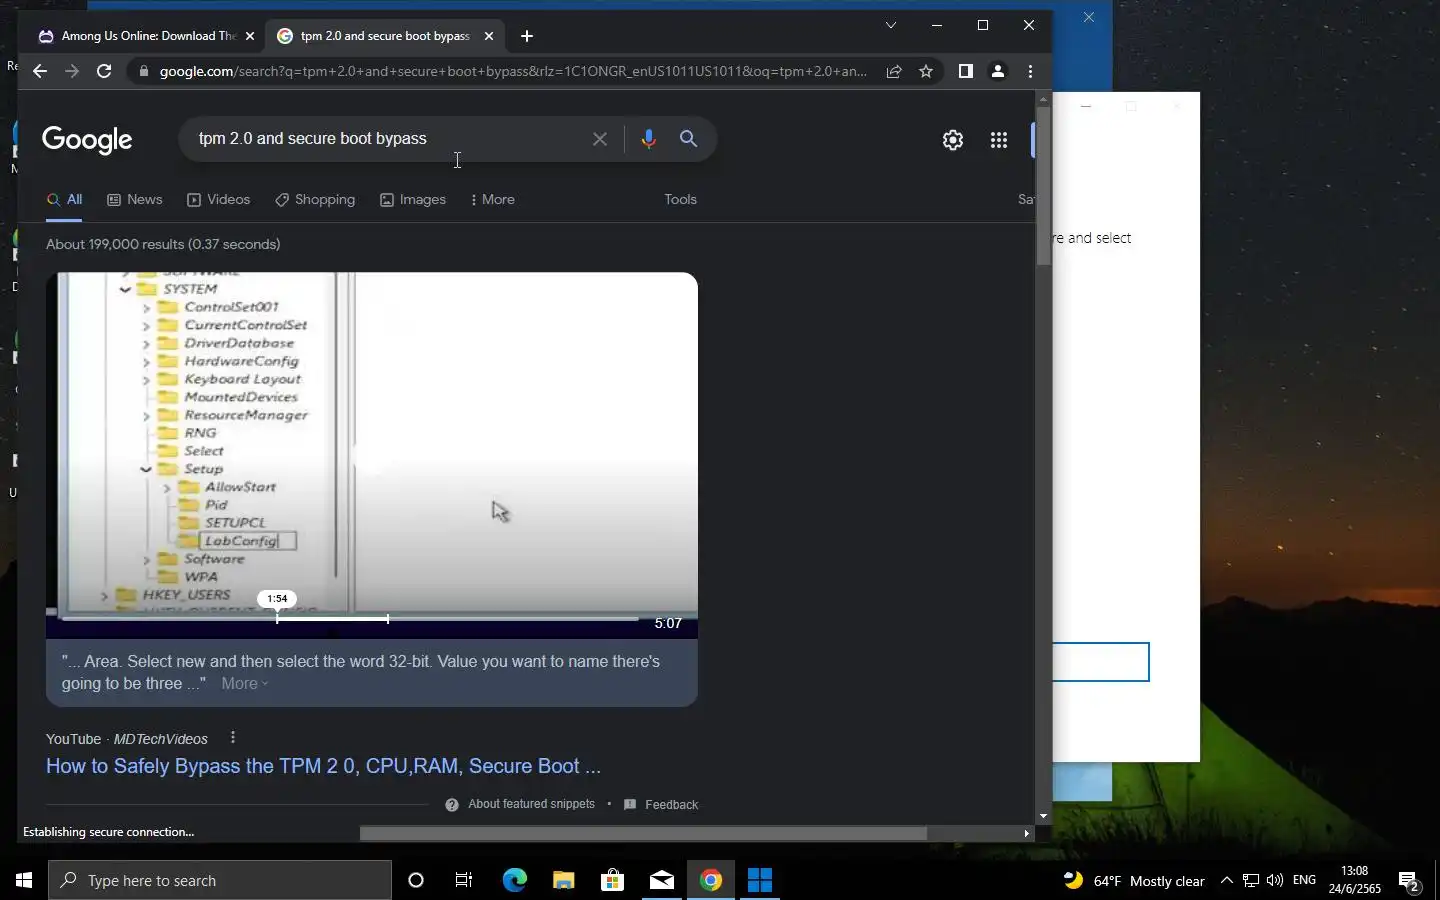Open Microsoft Store from taskbar

612,880
